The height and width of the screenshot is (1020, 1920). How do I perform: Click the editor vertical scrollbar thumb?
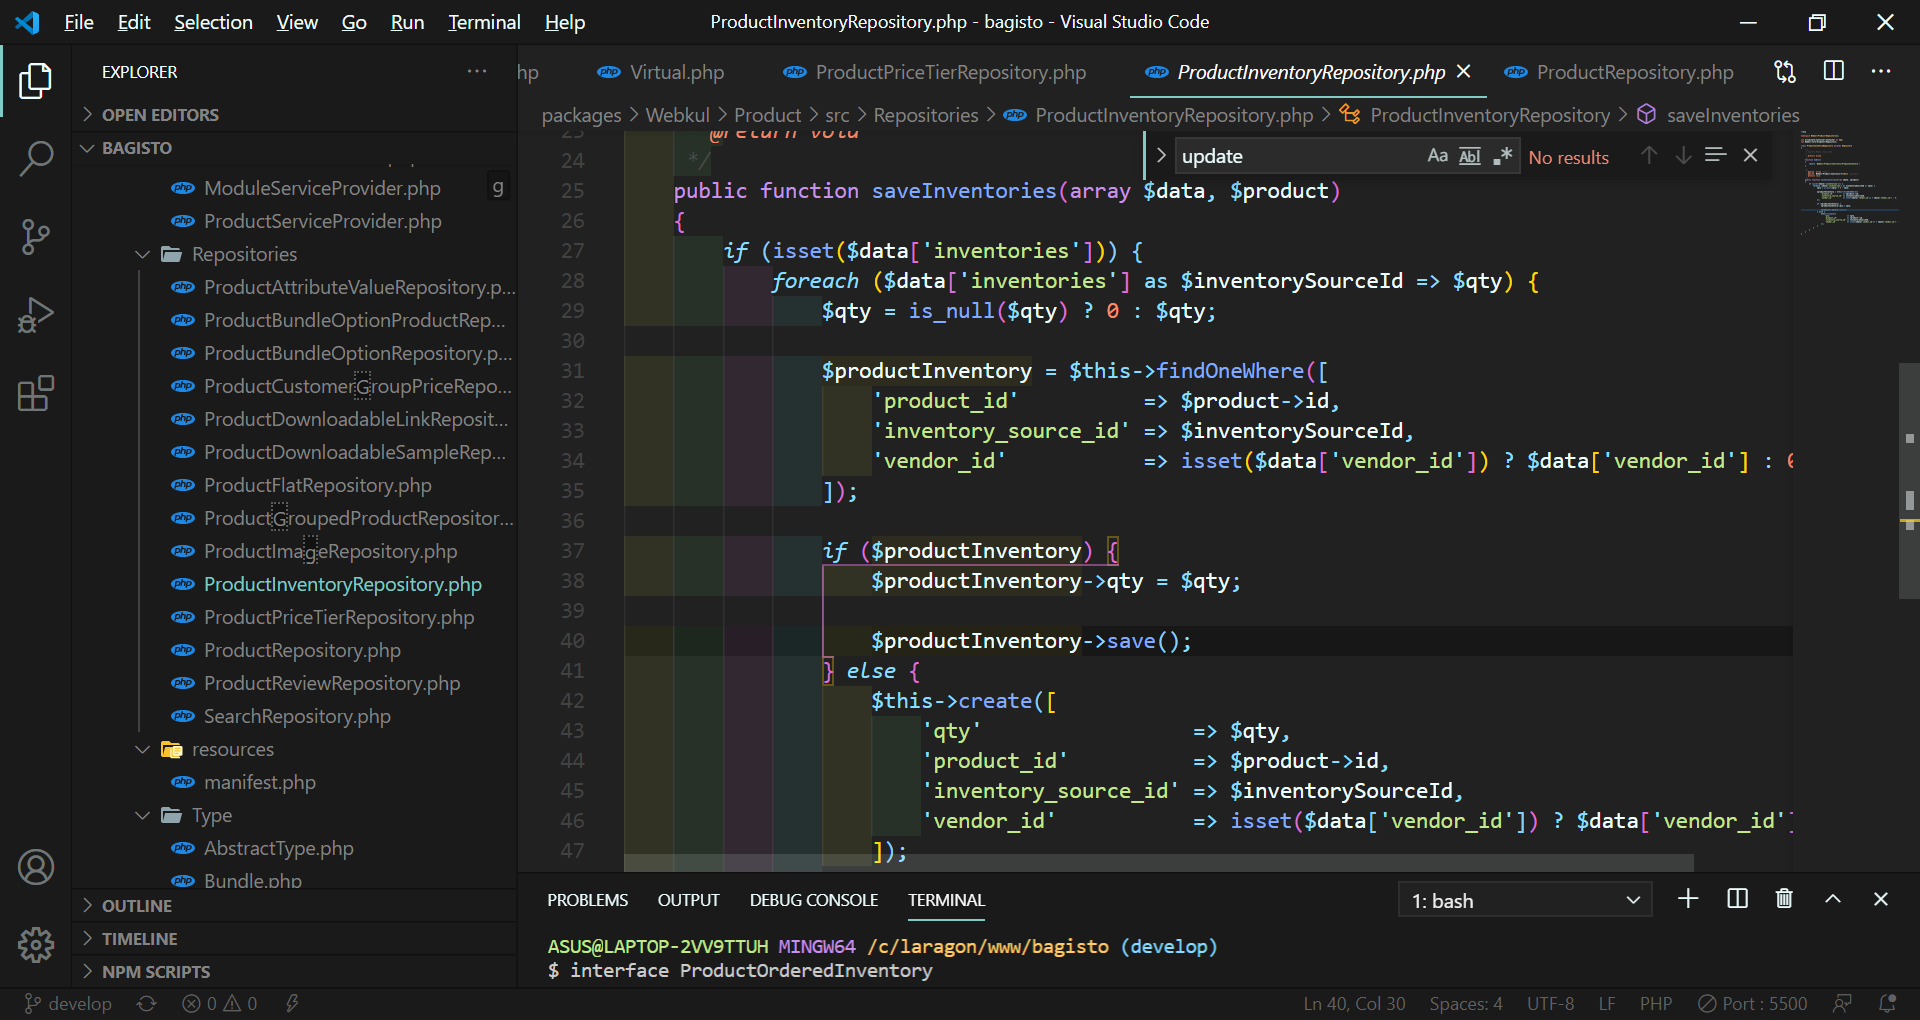click(x=1909, y=481)
